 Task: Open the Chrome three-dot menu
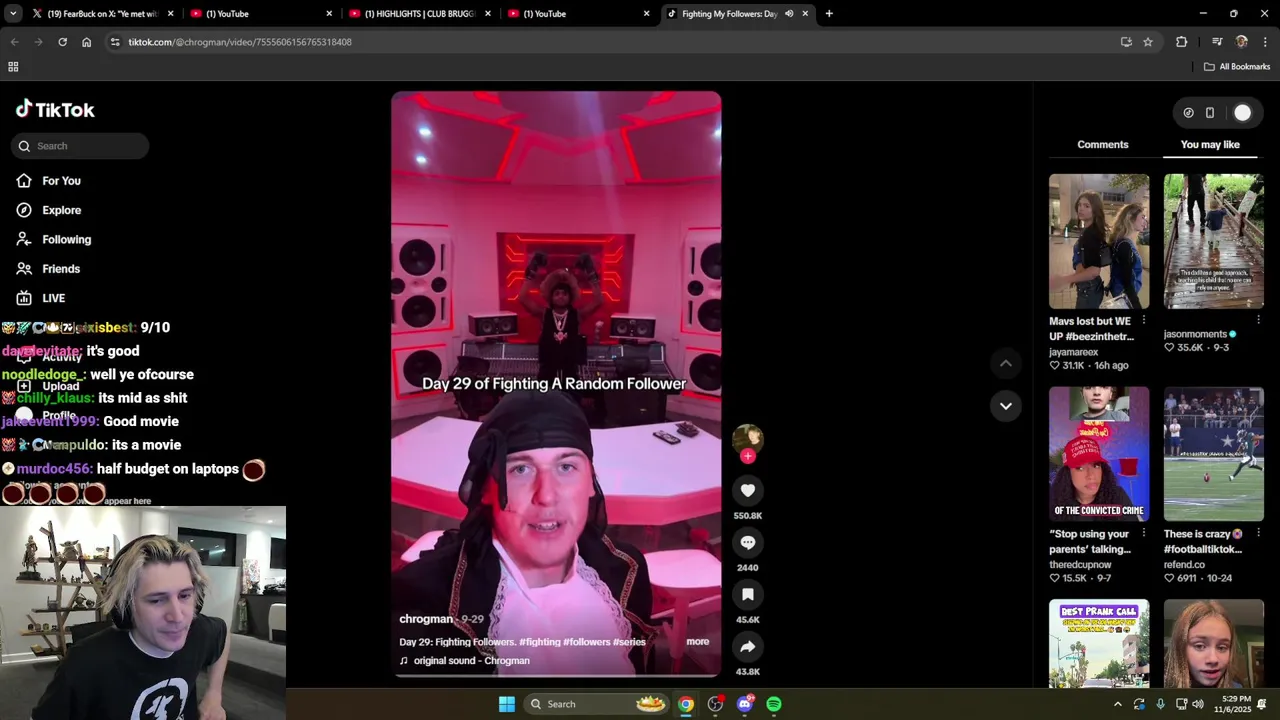[x=1266, y=42]
